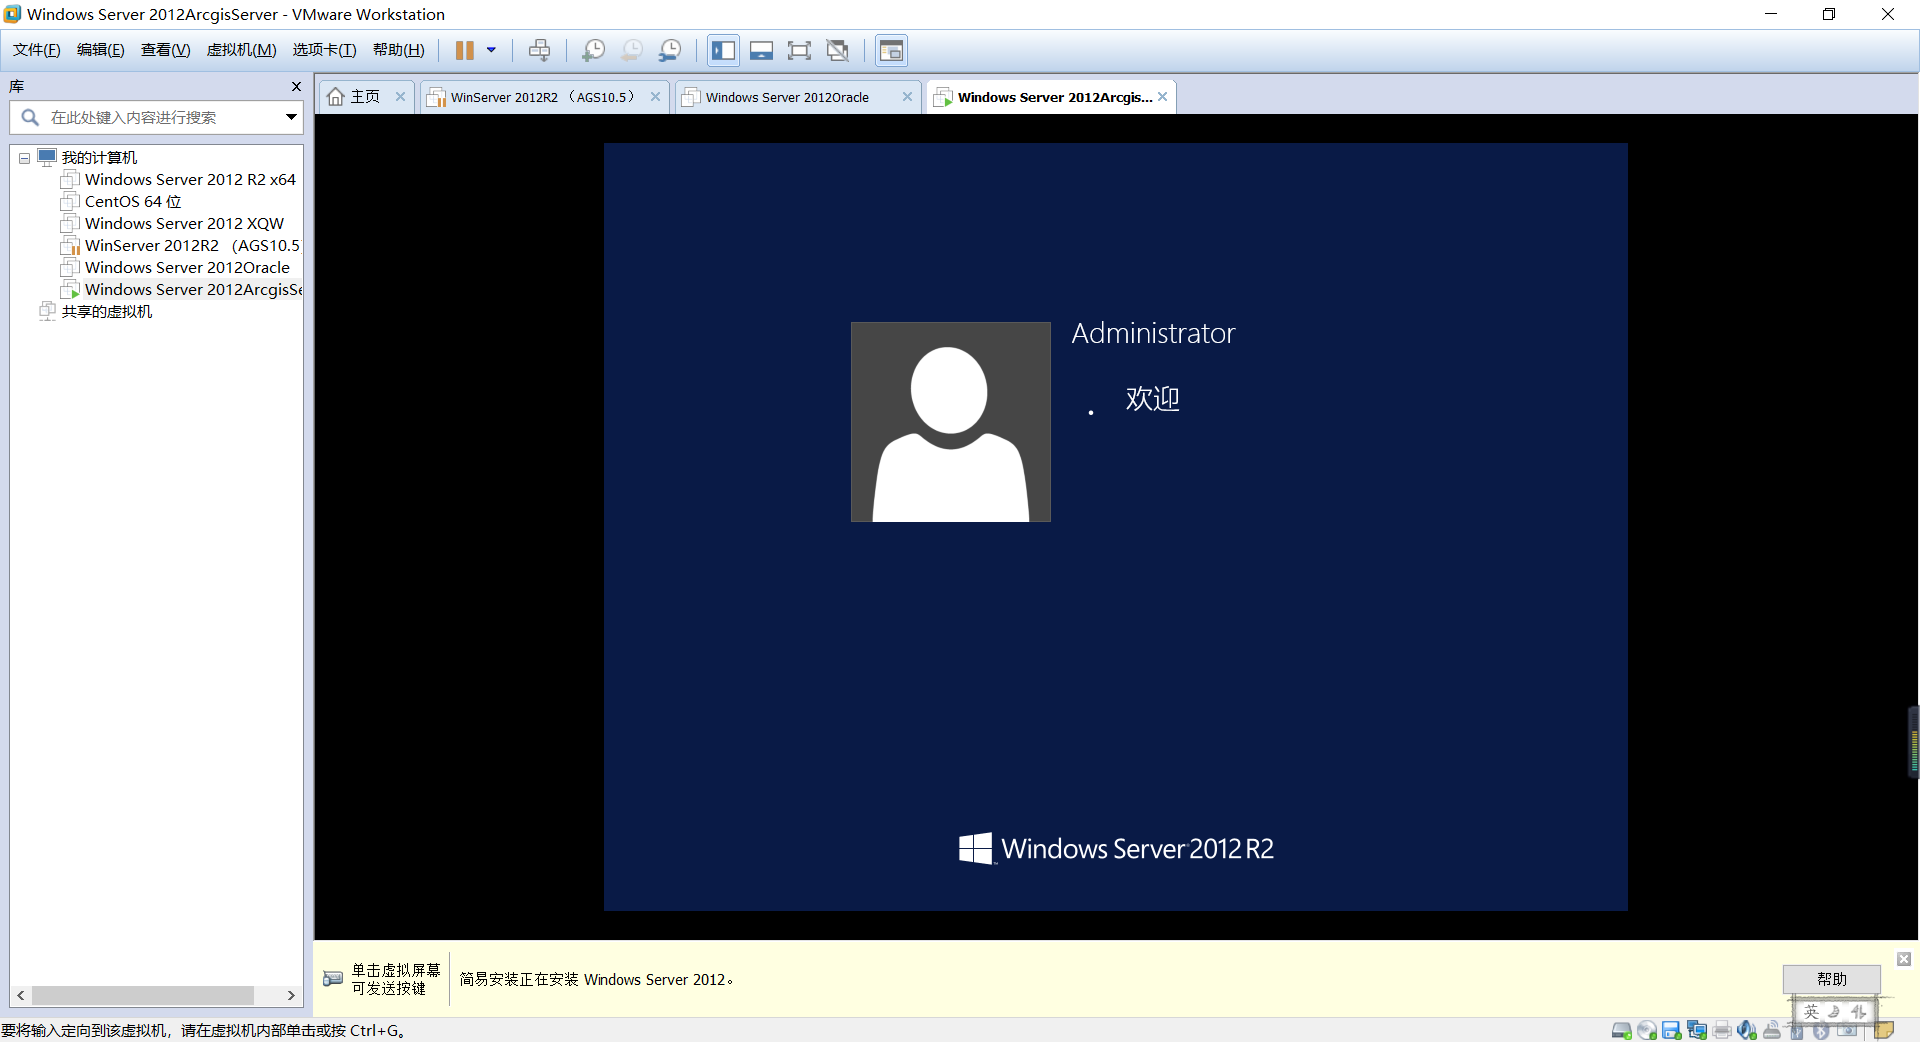
Task: Open the 帮助(H) menu
Action: click(399, 50)
